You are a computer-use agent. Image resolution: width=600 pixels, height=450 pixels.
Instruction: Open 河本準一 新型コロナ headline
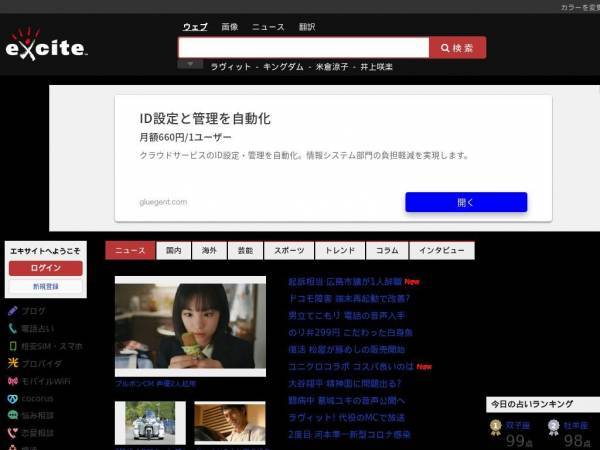349,434
